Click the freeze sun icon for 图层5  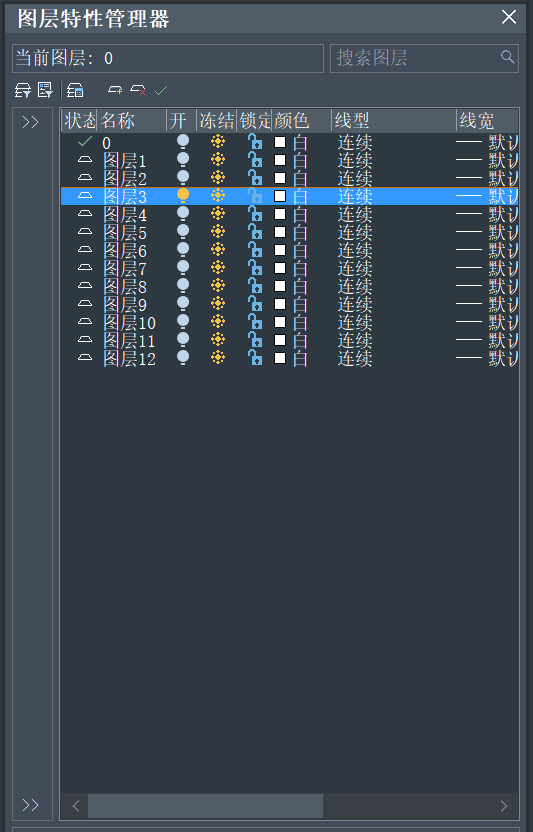[x=218, y=231]
